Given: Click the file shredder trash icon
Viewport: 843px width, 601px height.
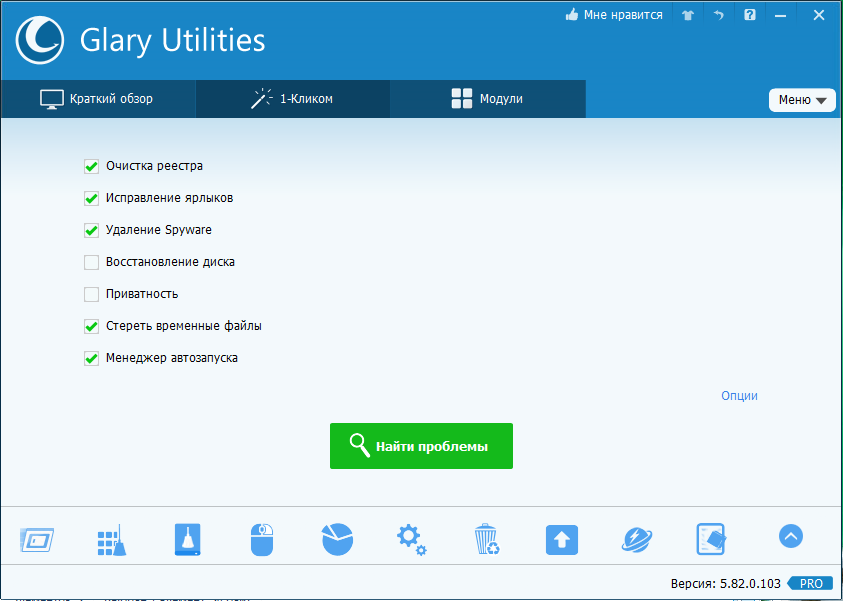Looking at the screenshot, I should [486, 538].
